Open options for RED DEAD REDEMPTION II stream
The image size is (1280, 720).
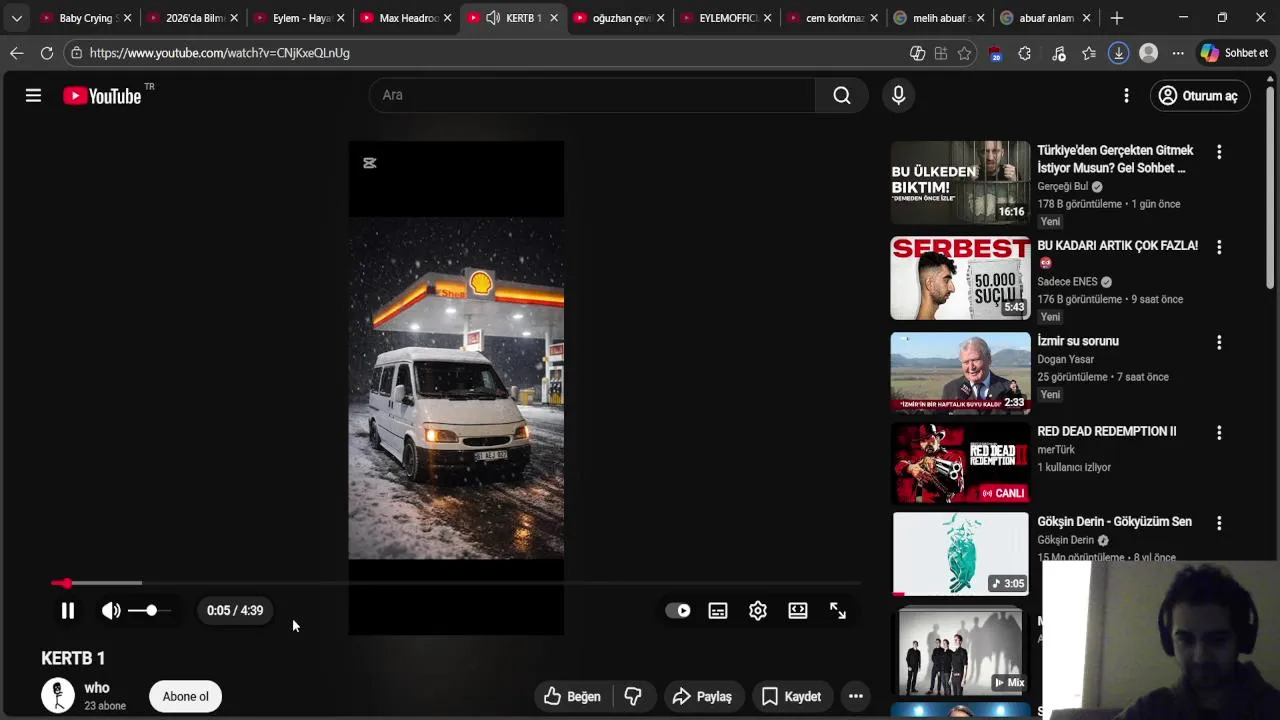[x=1219, y=433]
